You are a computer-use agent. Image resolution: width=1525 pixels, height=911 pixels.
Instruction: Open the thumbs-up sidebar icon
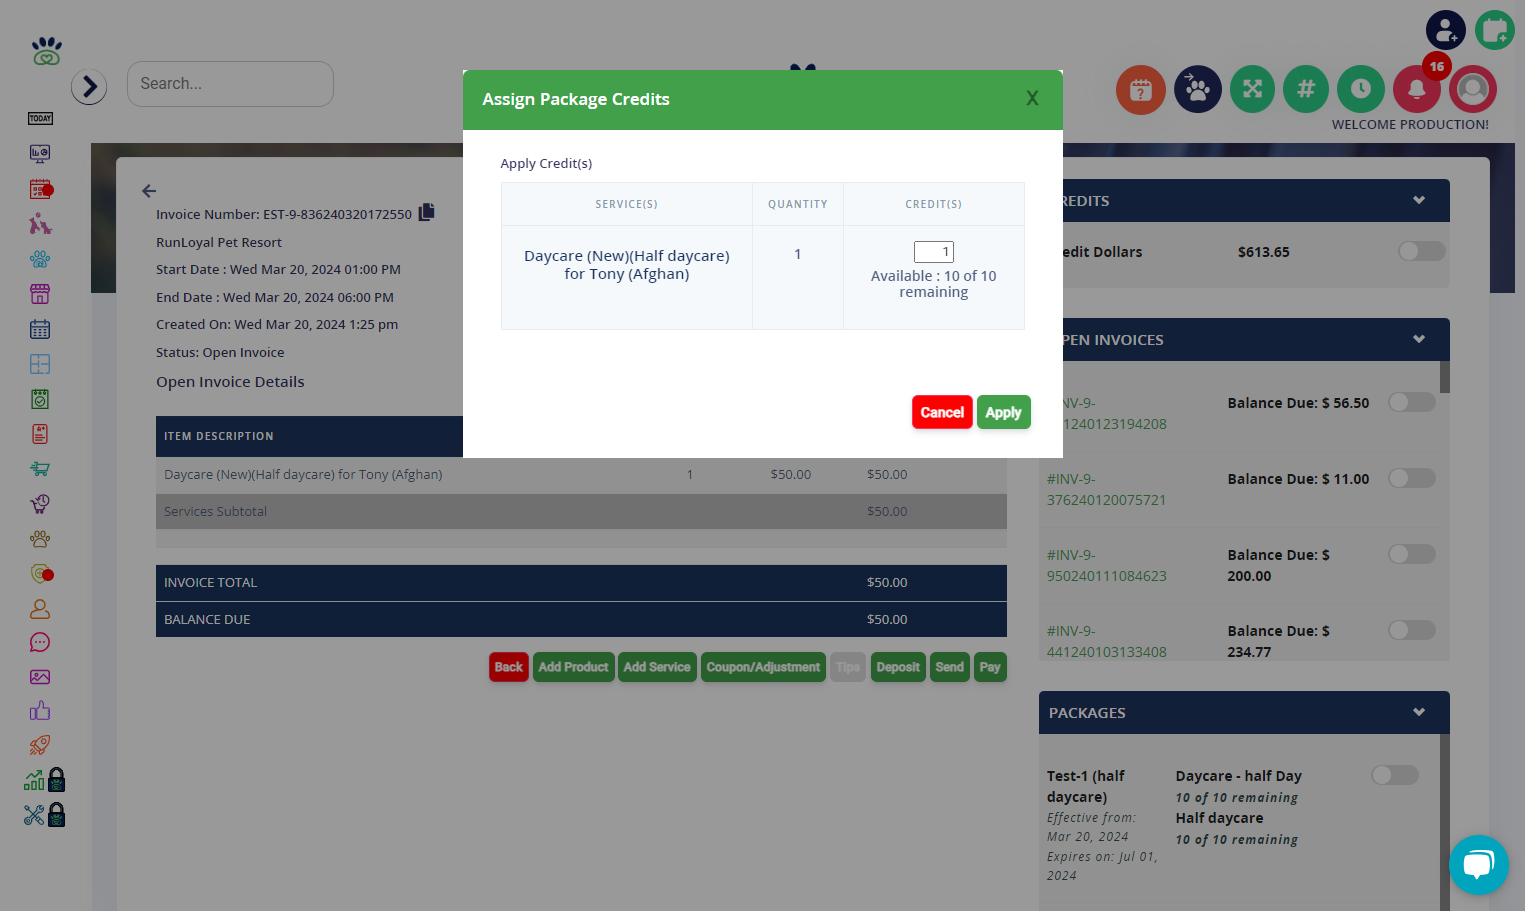click(40, 711)
